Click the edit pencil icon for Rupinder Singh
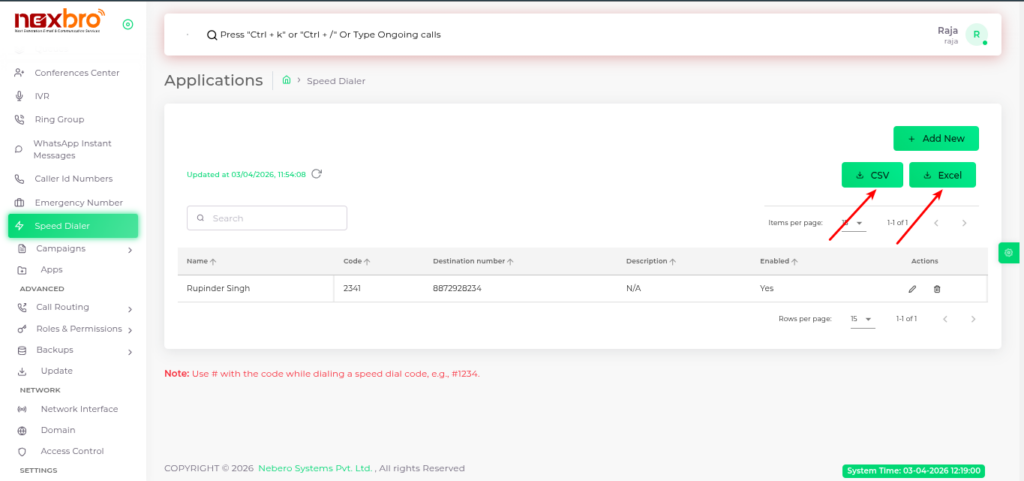The height and width of the screenshot is (481, 1024). tap(912, 289)
